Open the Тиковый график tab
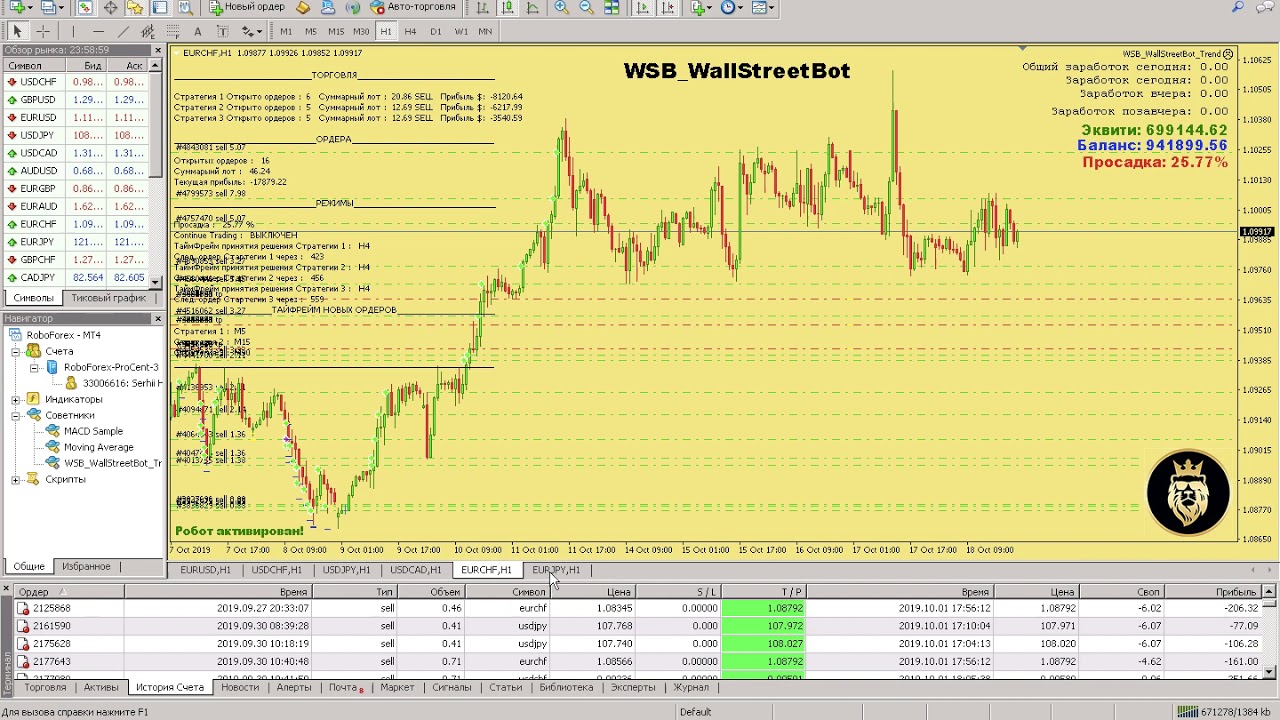The image size is (1280, 720). [x=108, y=298]
